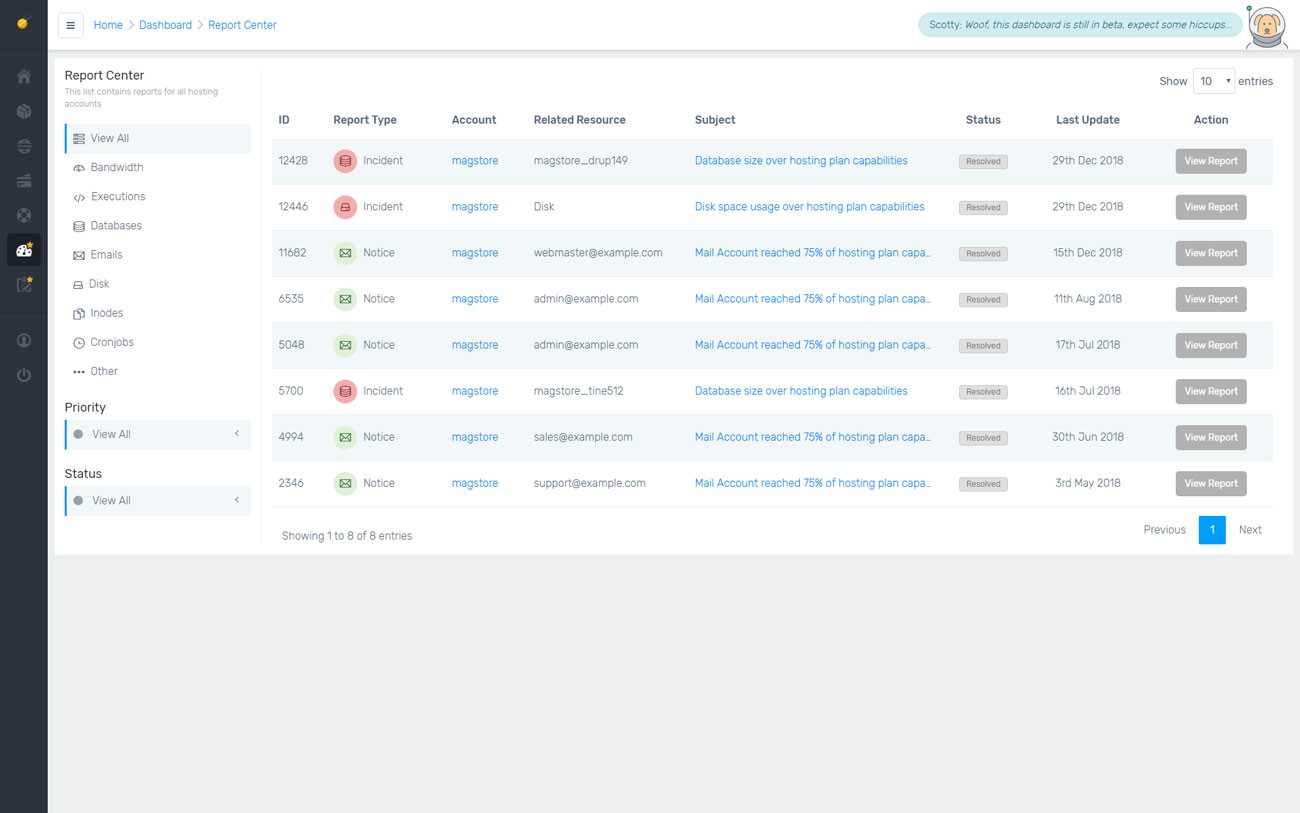Expand the Status View All filter
The image size is (1300, 813).
point(157,500)
